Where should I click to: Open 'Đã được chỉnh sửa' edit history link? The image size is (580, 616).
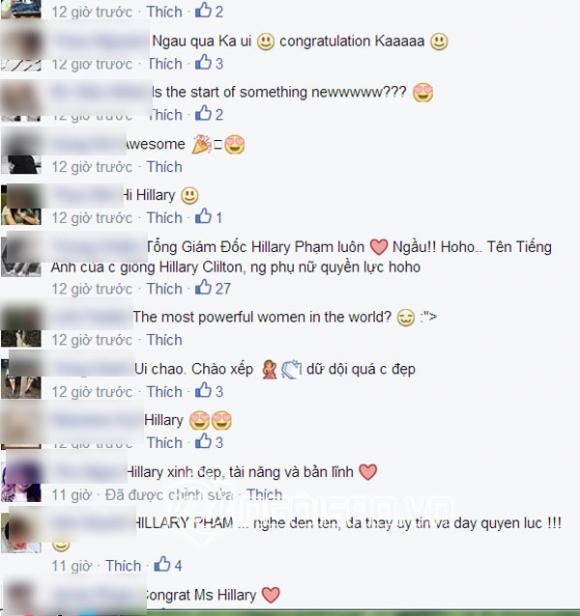[x=169, y=495]
